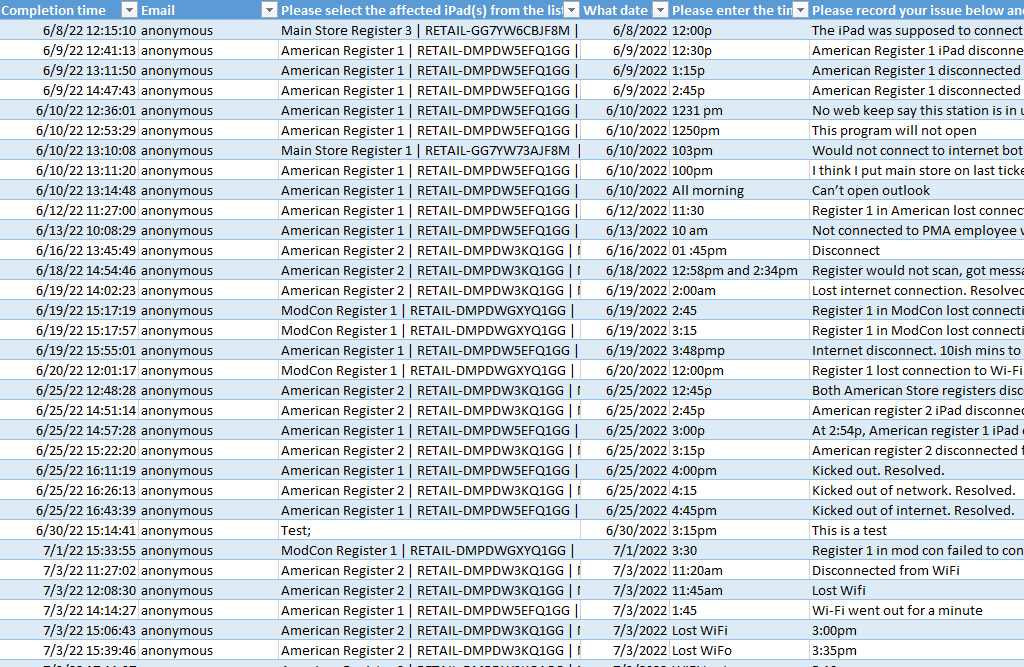Select the 'Kicked out of network. Resolved.' cell
The width and height of the screenshot is (1024, 667).
point(913,491)
